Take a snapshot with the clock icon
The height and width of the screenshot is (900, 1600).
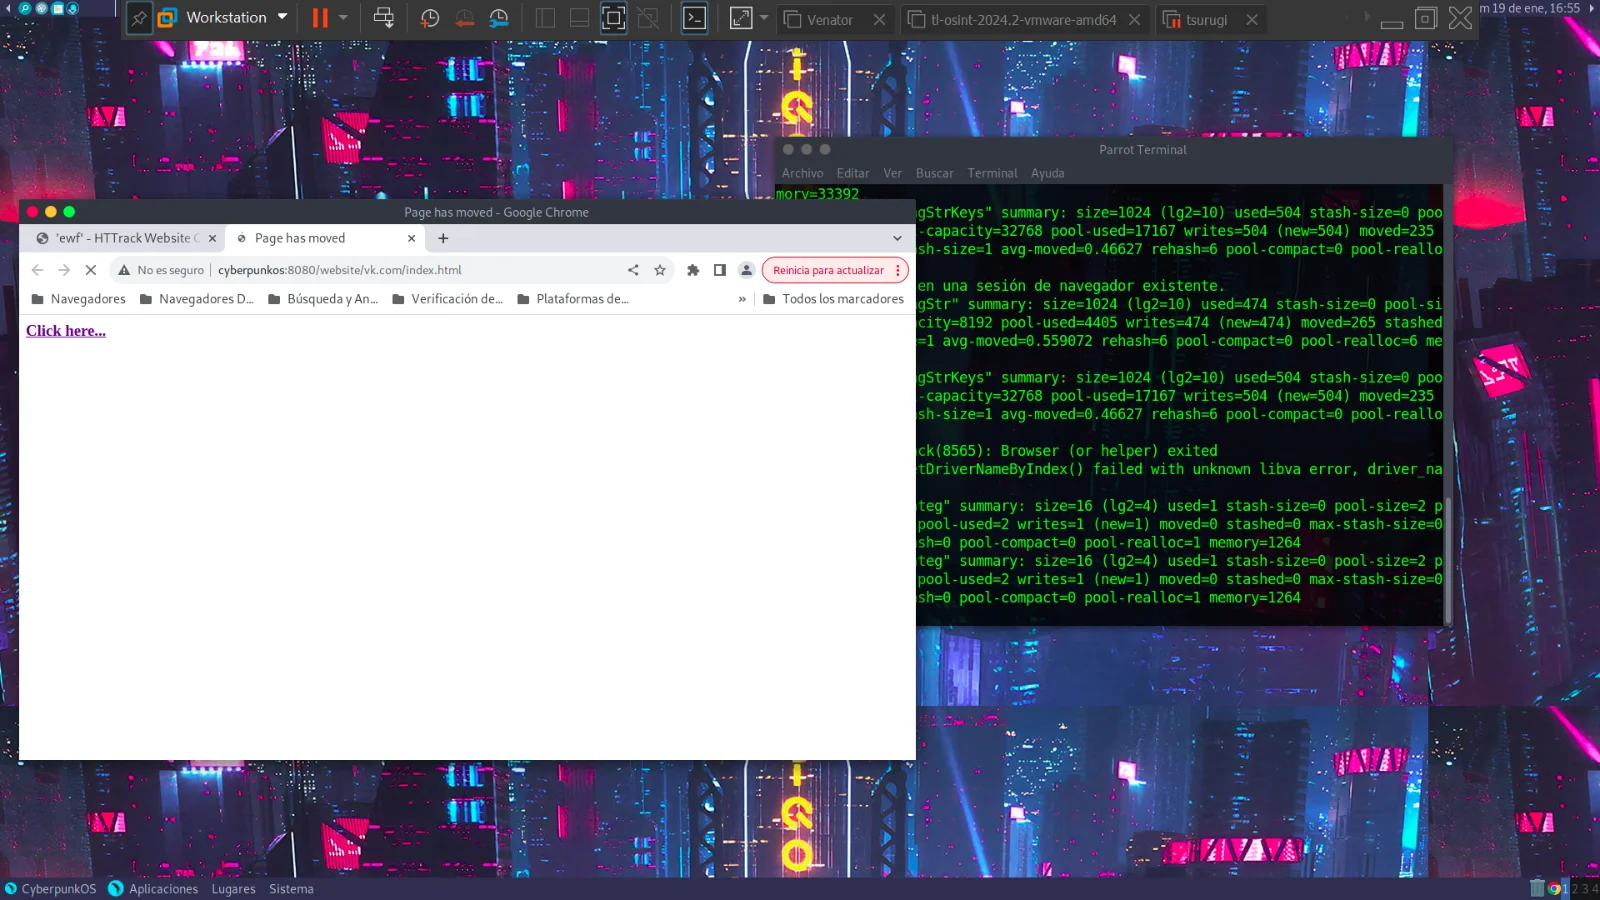430,18
